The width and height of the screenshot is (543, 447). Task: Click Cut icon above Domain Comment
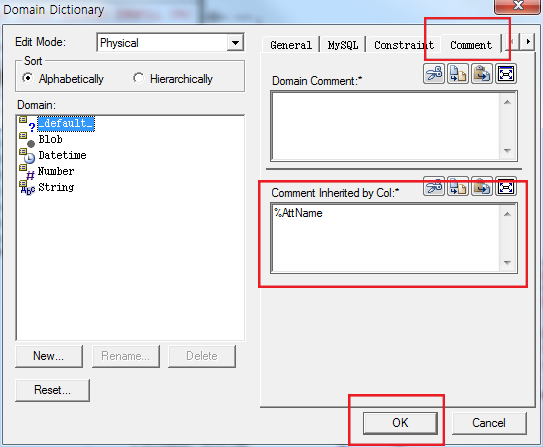pyautogui.click(x=434, y=74)
